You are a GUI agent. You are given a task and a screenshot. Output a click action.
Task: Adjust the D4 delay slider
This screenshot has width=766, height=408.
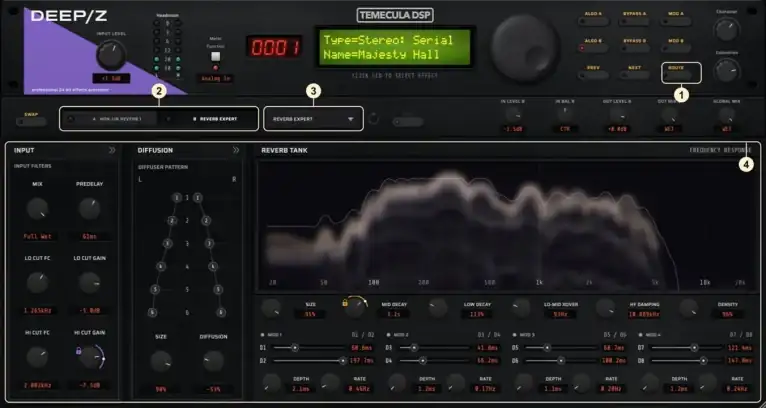click(x=435, y=361)
